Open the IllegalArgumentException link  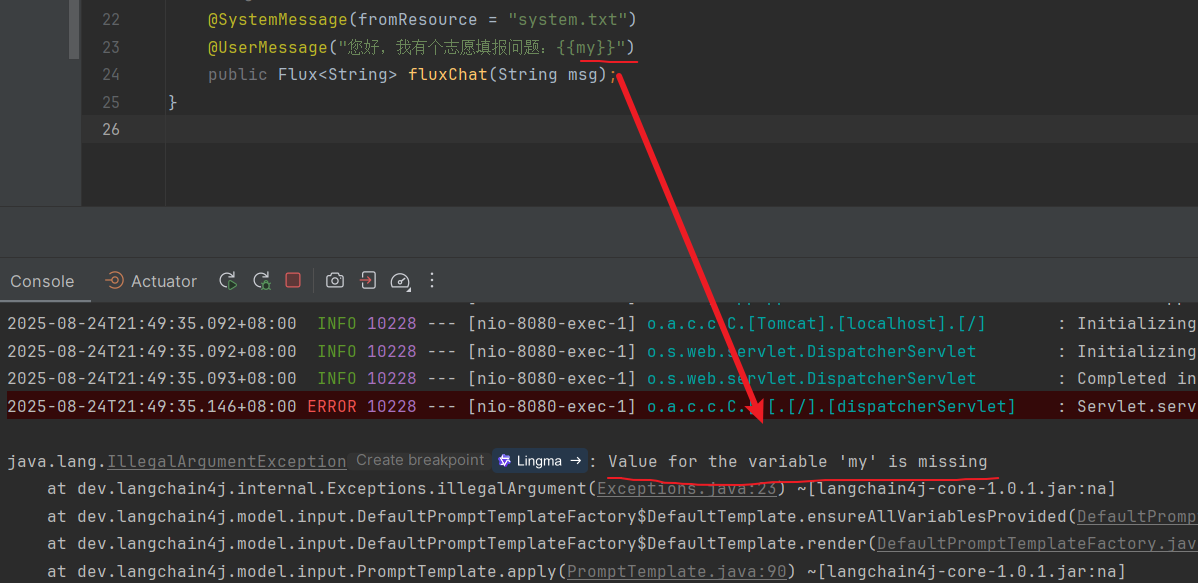pos(227,462)
